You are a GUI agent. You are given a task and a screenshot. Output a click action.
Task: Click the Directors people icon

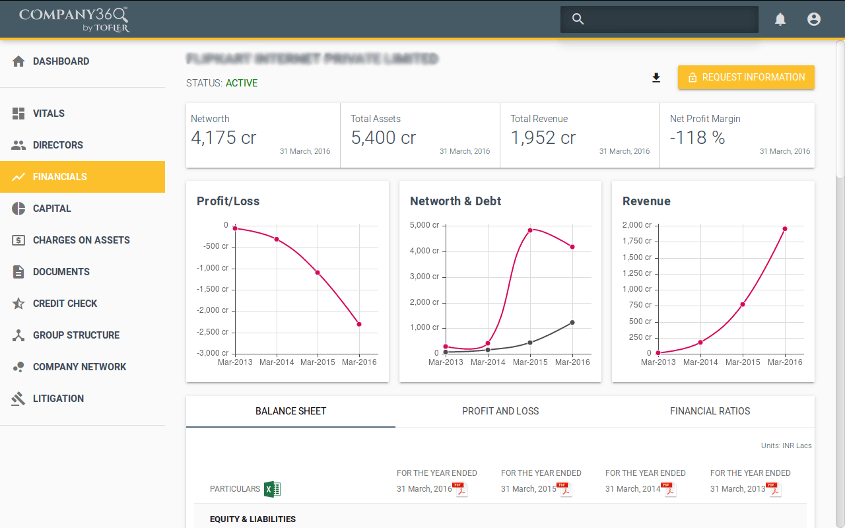tap(18, 145)
